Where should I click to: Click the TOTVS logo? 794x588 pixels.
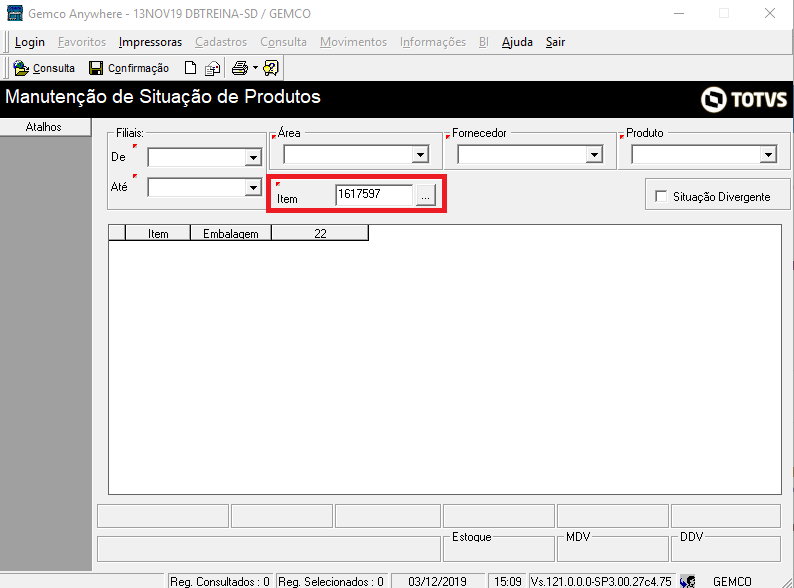[x=744, y=99]
